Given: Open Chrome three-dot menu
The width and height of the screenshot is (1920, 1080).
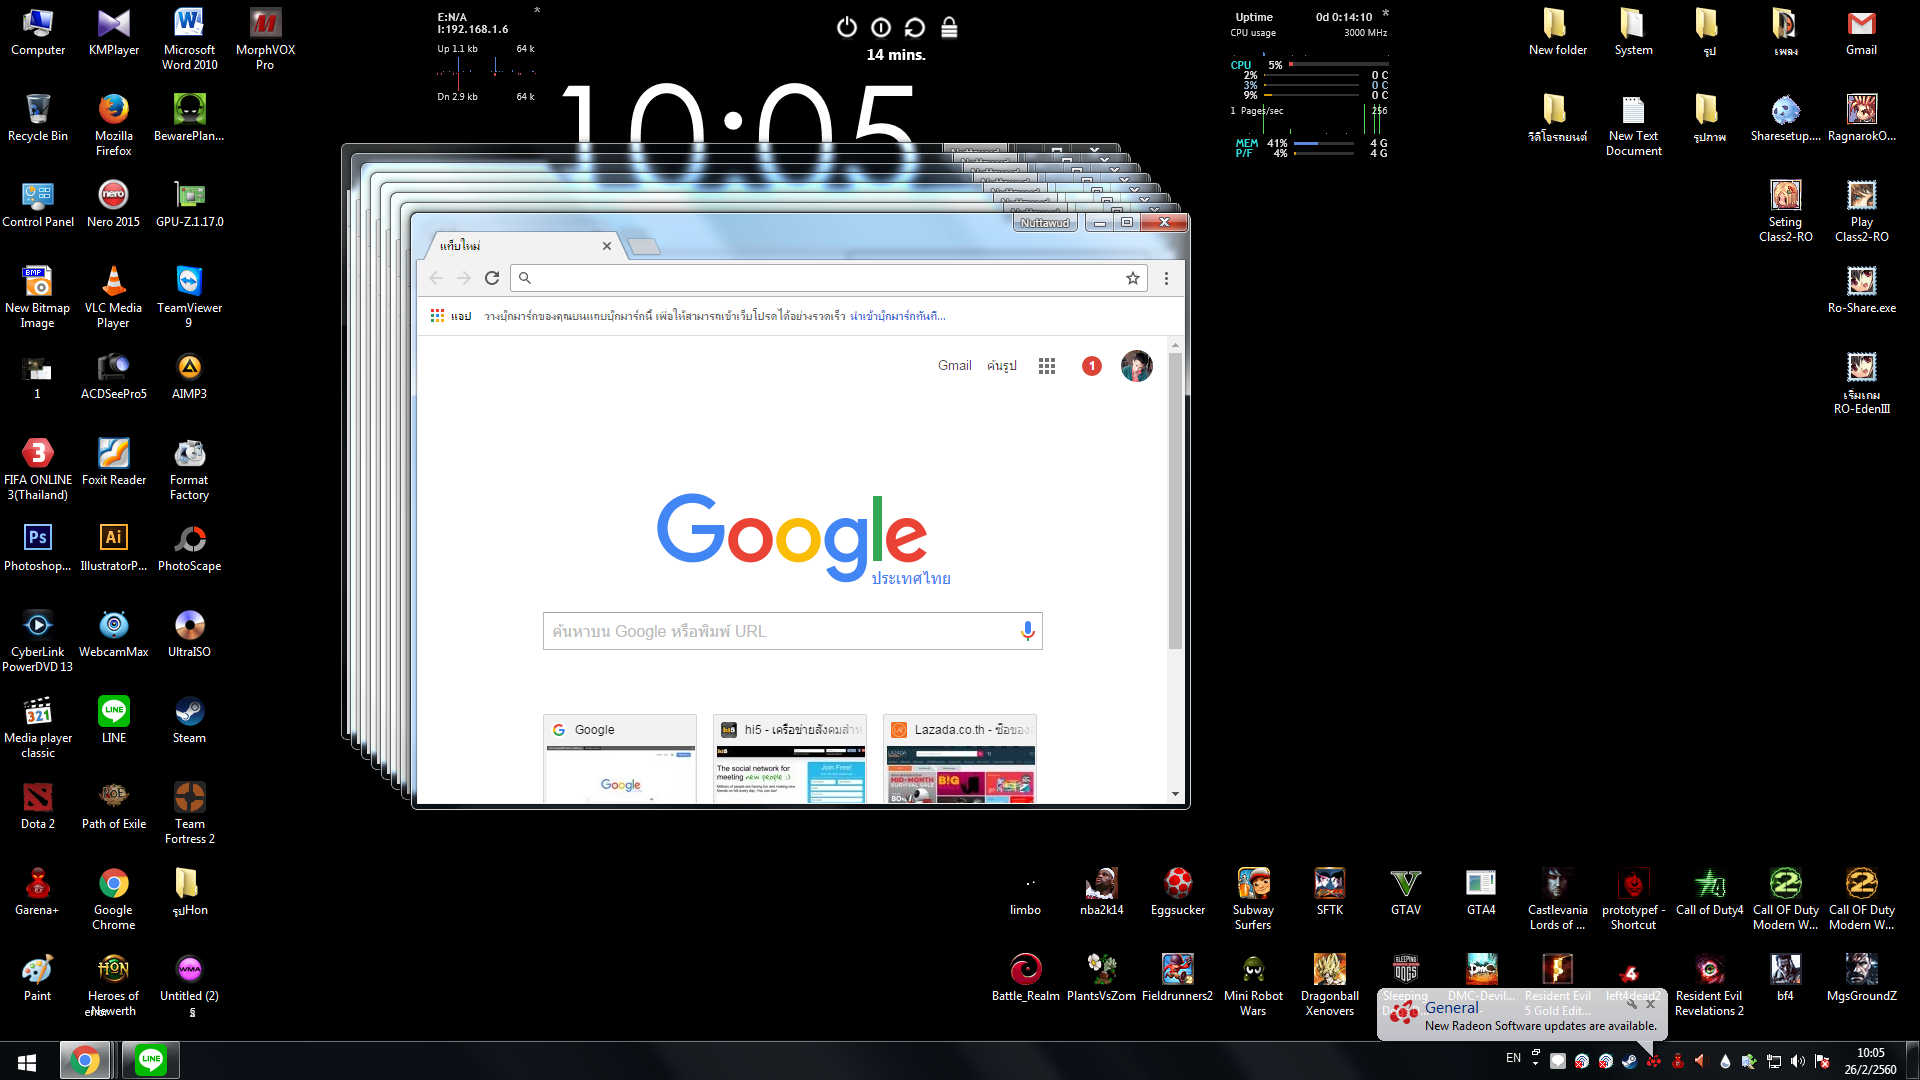Looking at the screenshot, I should coord(1166,278).
